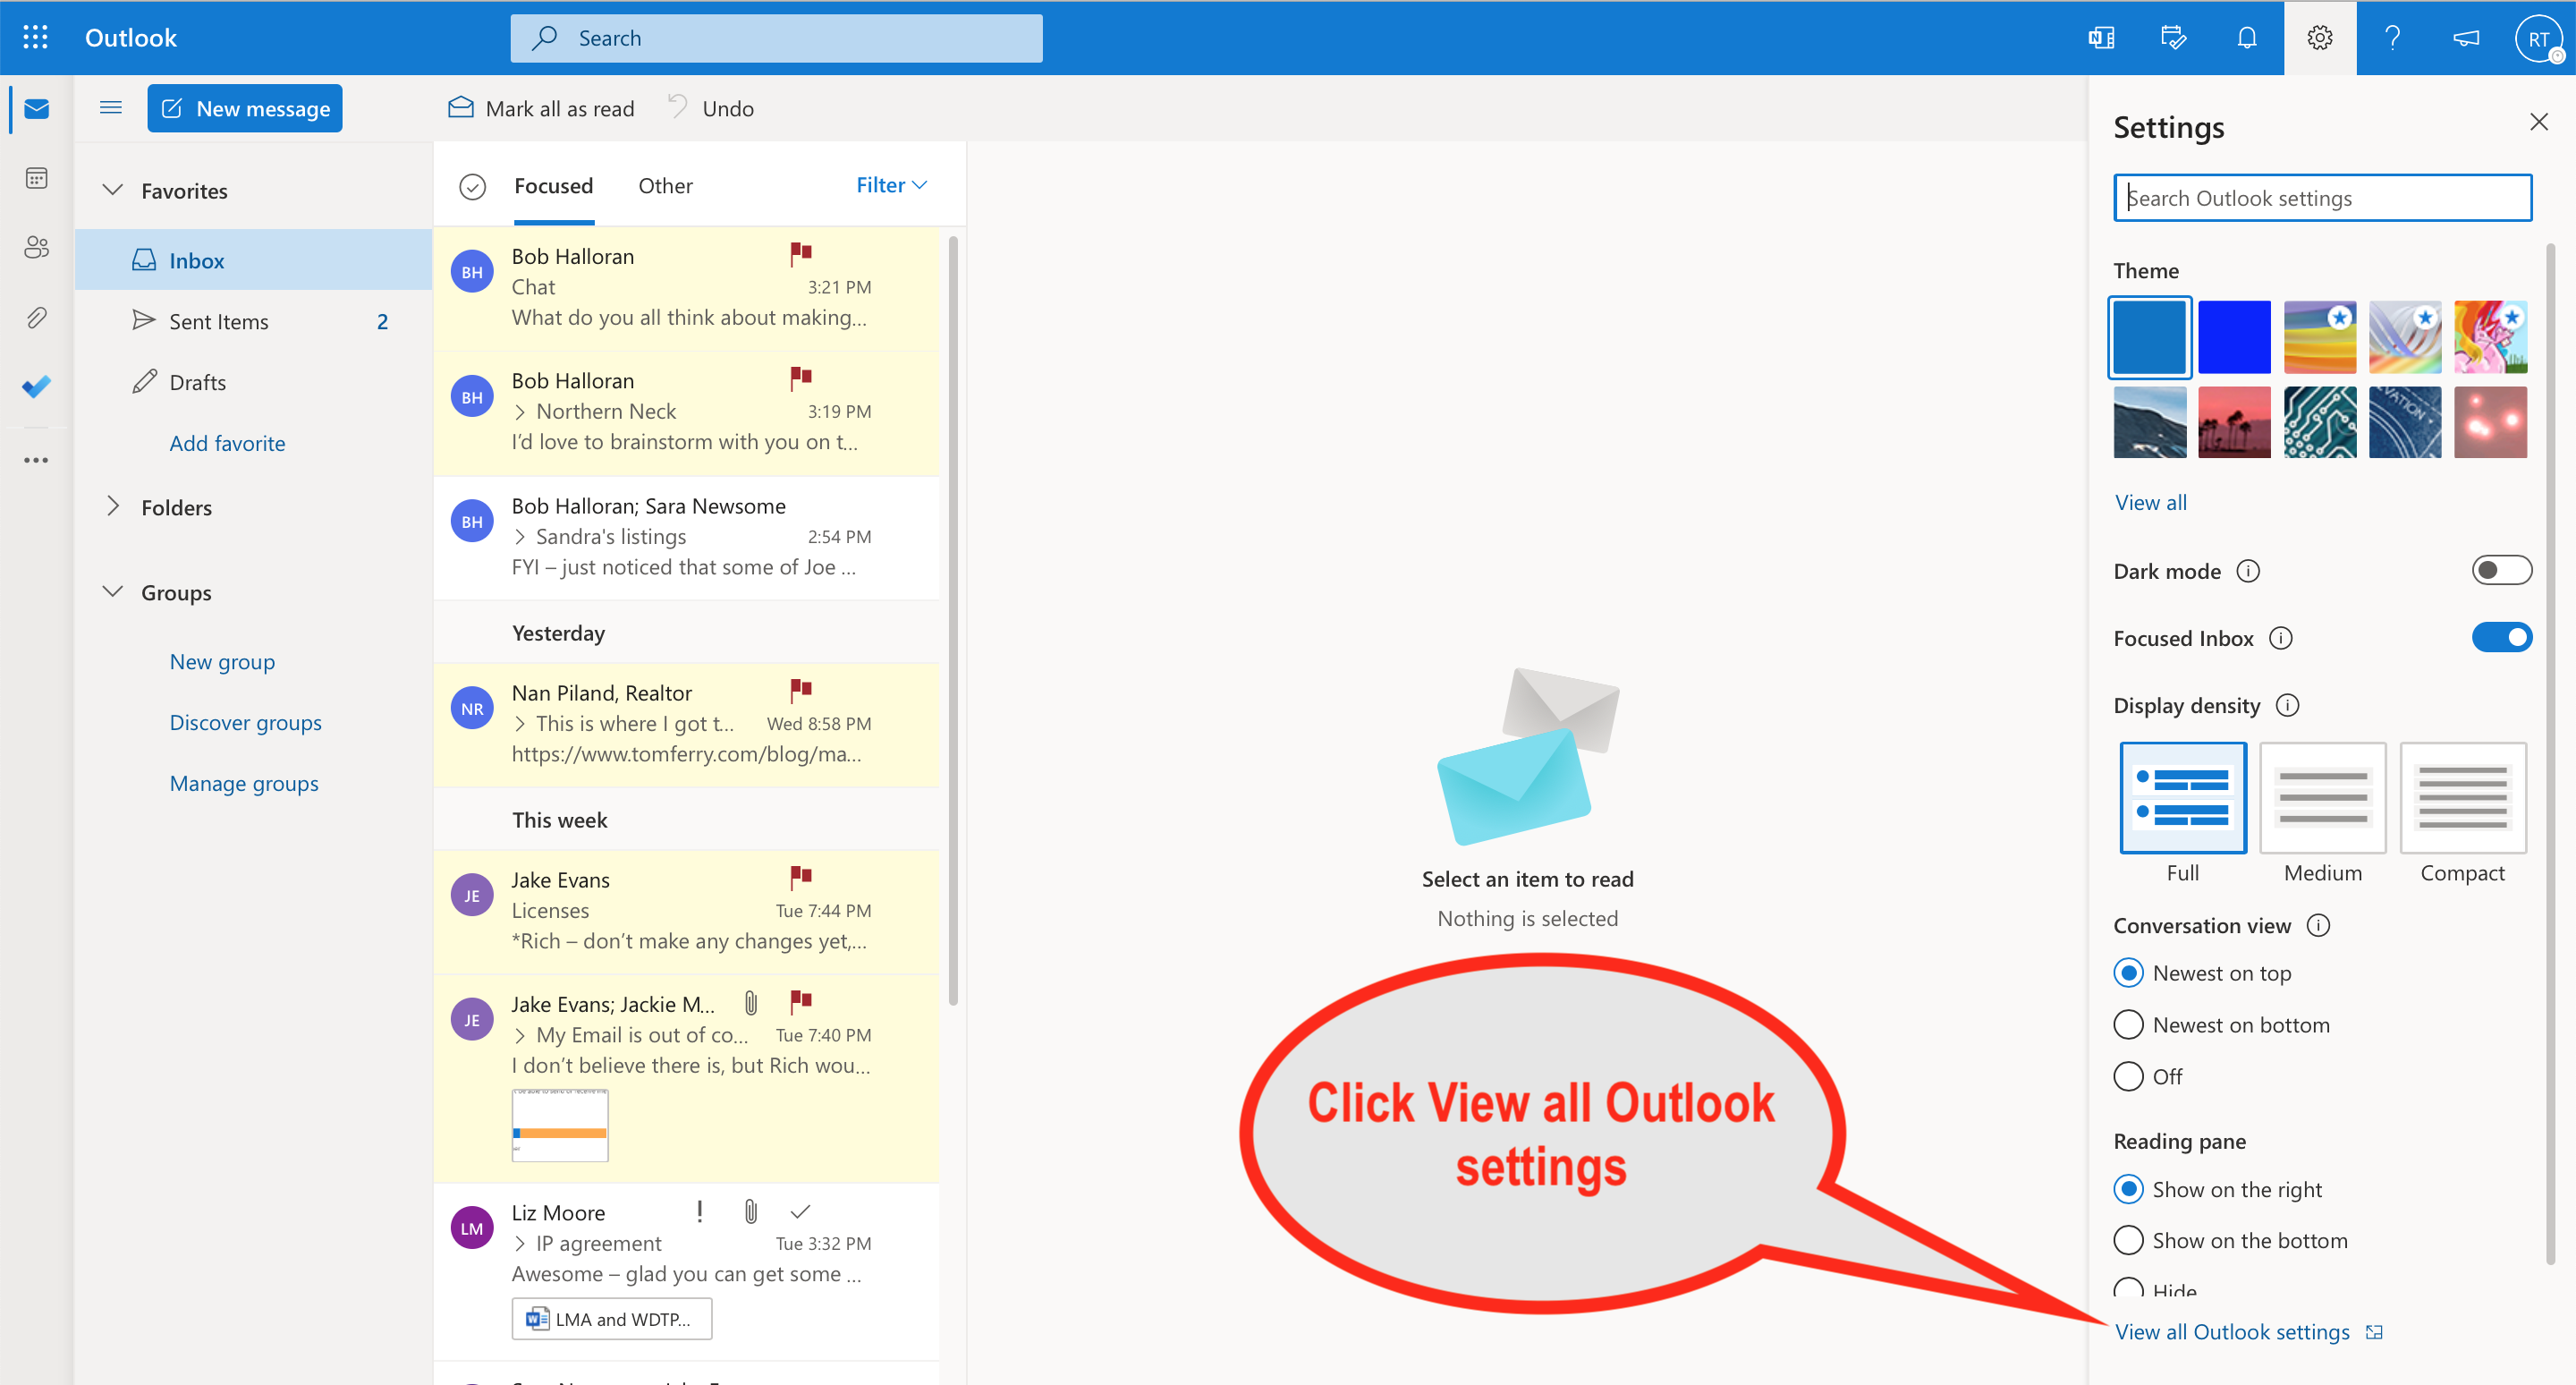The image size is (2576, 1385).
Task: Disable the Focused Inbox toggle
Action: (2500, 638)
